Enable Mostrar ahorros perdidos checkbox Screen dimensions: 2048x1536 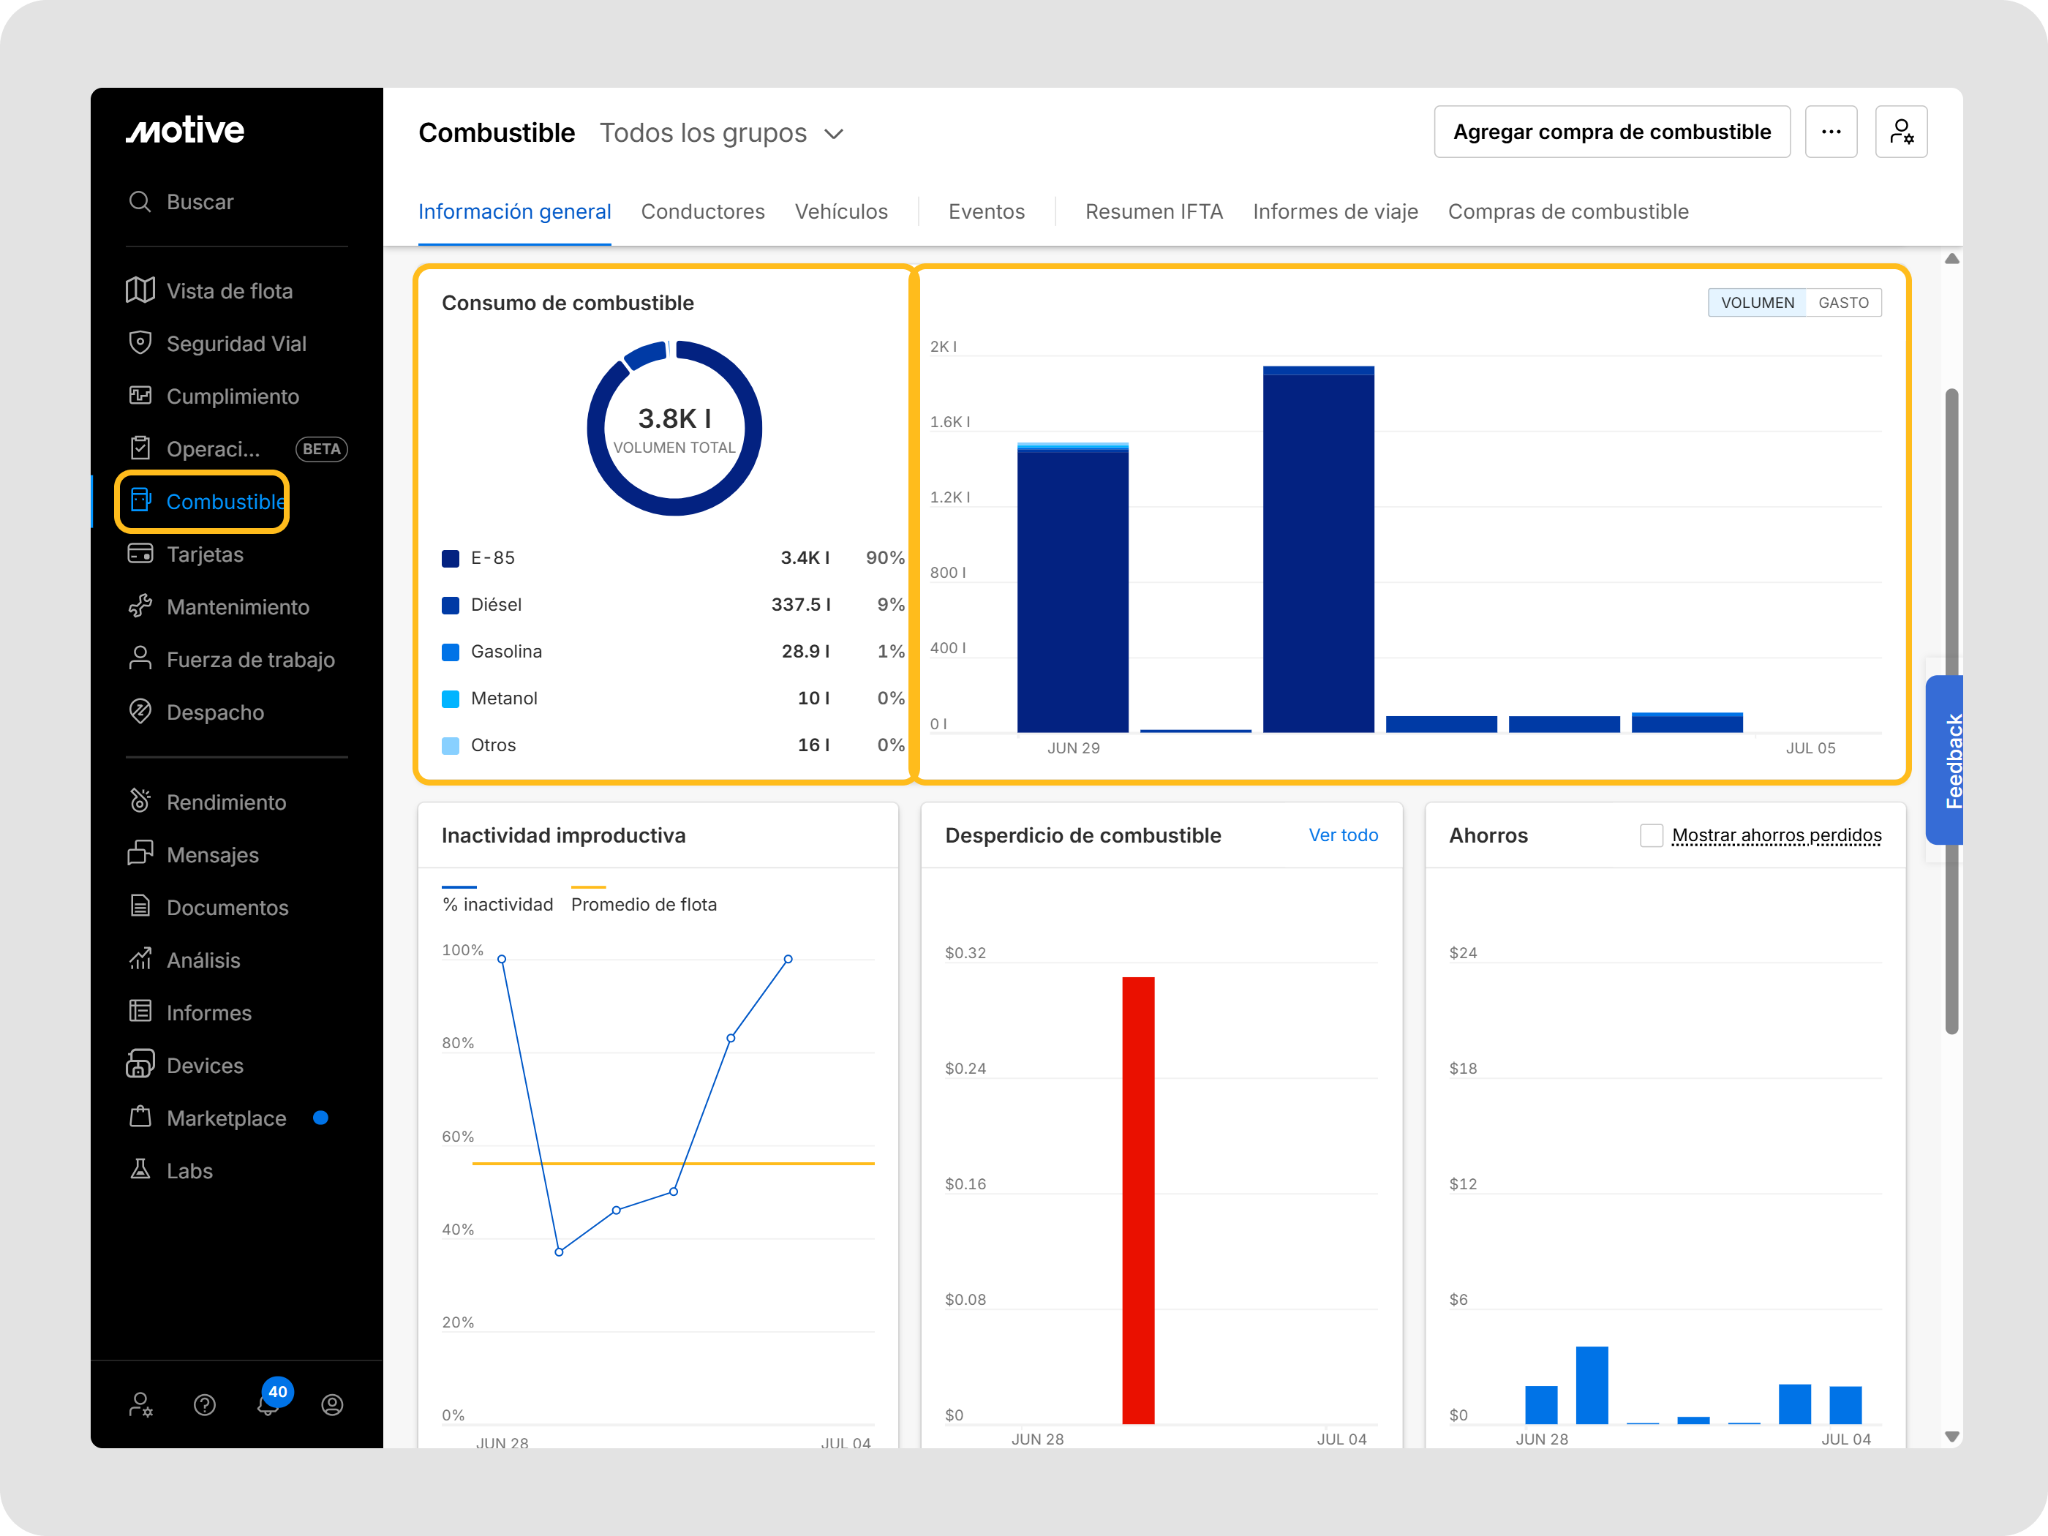1651,835
